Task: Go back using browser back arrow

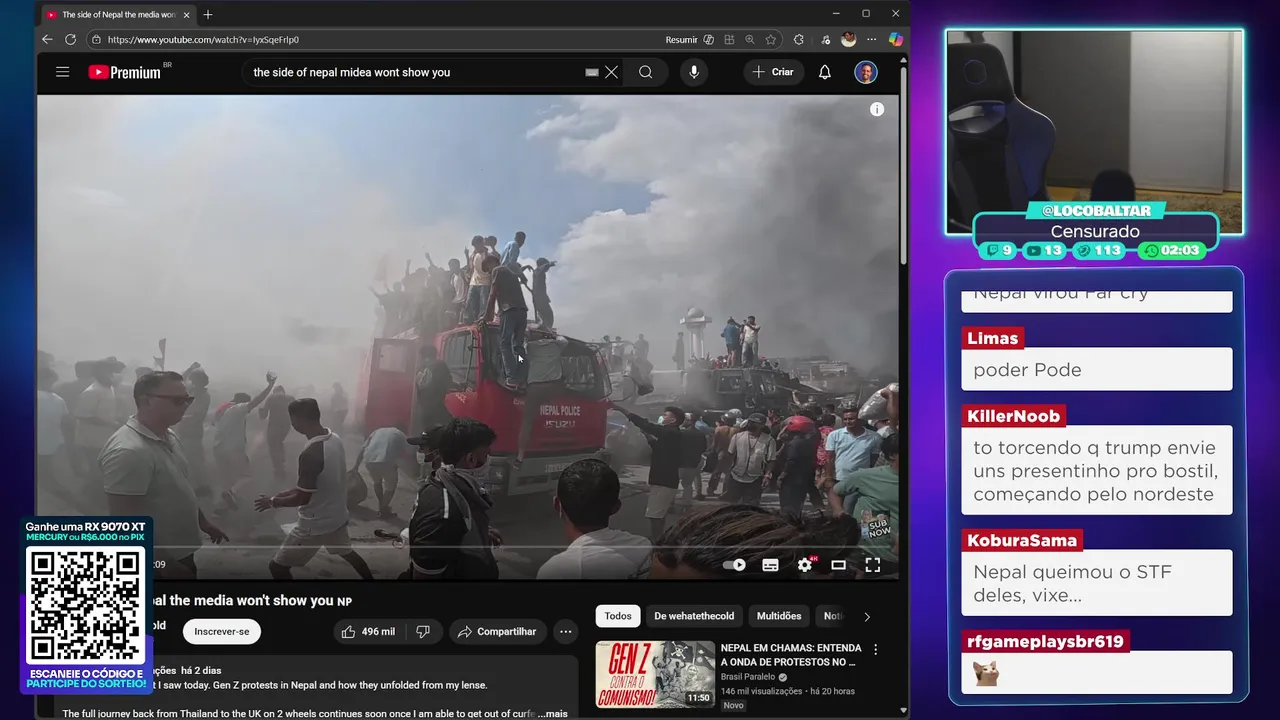Action: pyautogui.click(x=47, y=40)
